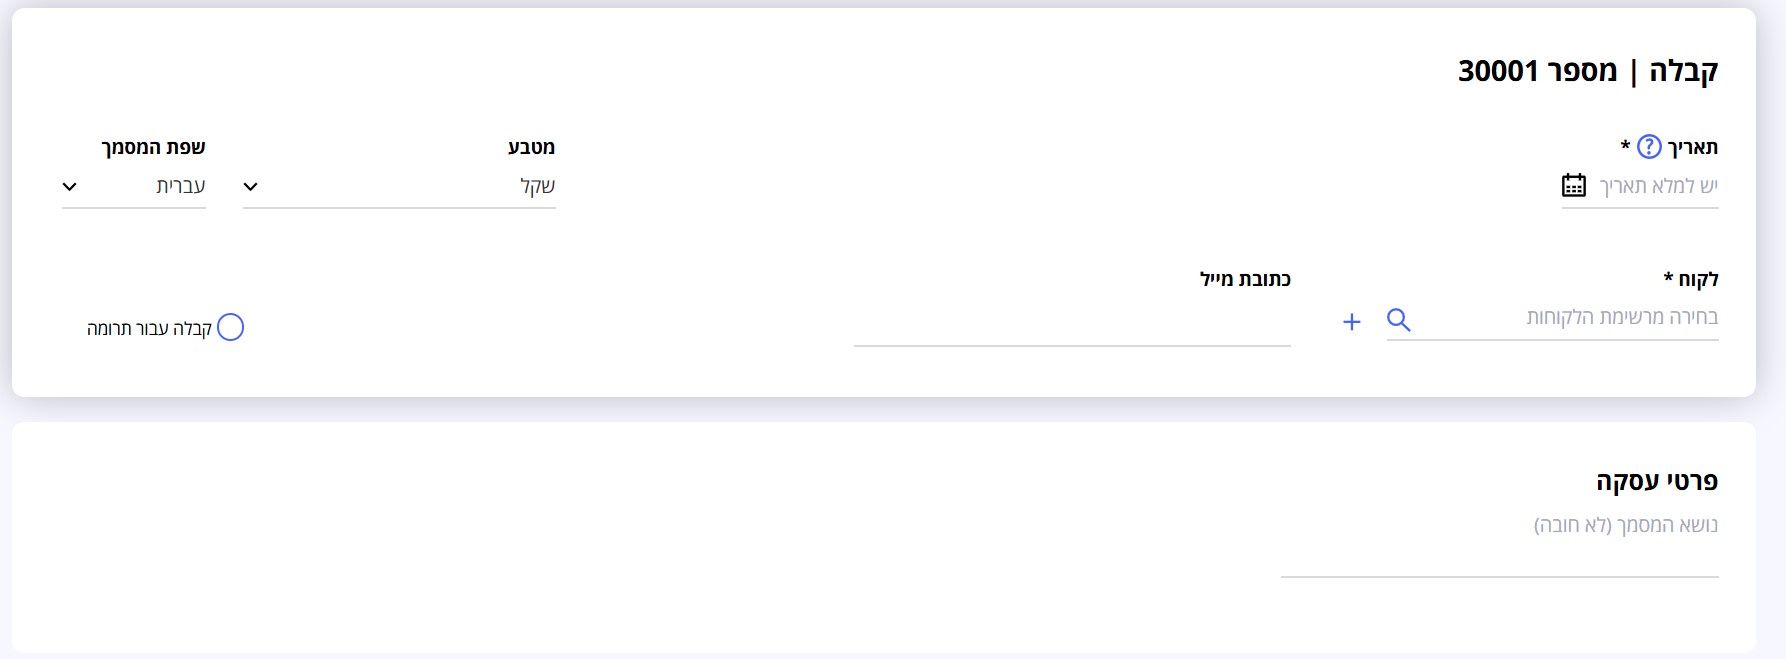The height and width of the screenshot is (659, 1786).
Task: Expand the מטבע currency chevron arrow
Action: pyautogui.click(x=251, y=187)
